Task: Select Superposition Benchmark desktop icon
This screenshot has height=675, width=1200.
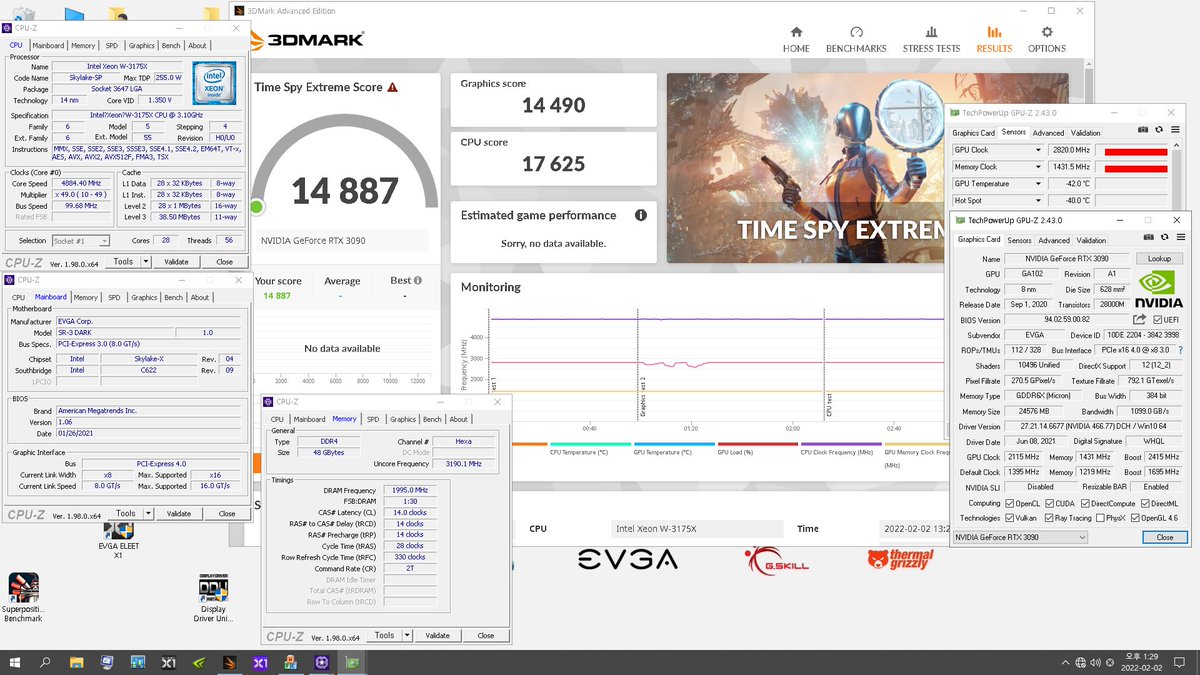Action: pos(23,598)
